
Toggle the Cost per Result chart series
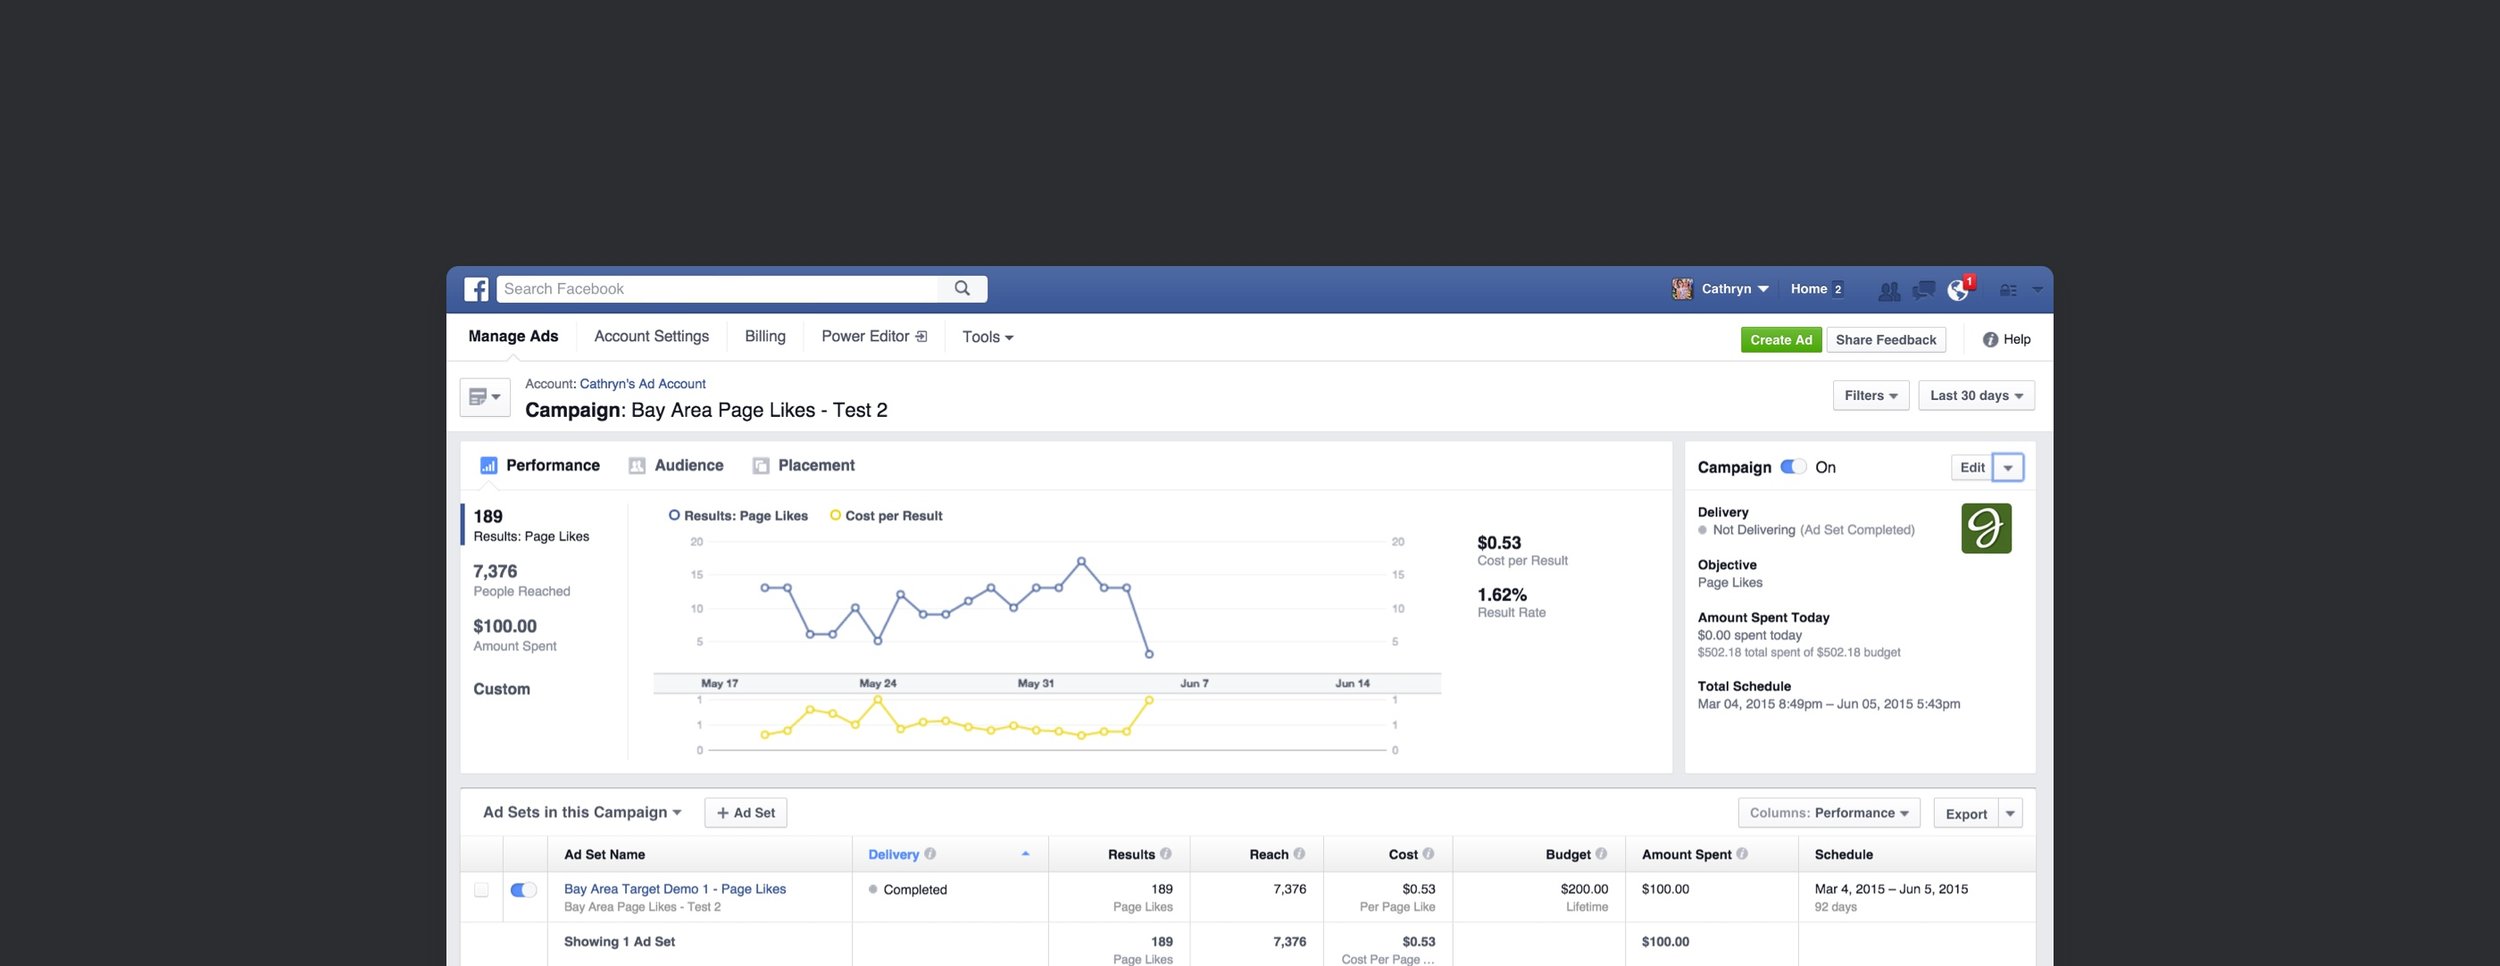[x=886, y=516]
